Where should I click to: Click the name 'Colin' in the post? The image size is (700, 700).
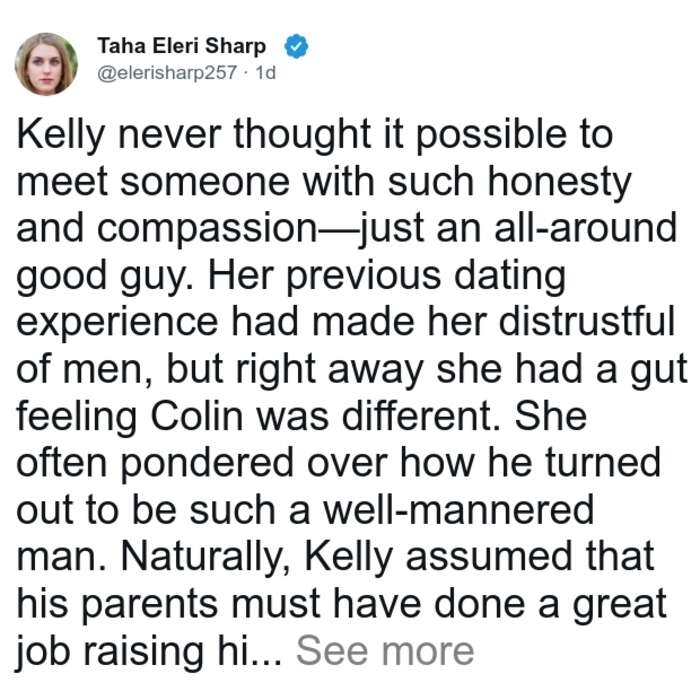pos(196,417)
